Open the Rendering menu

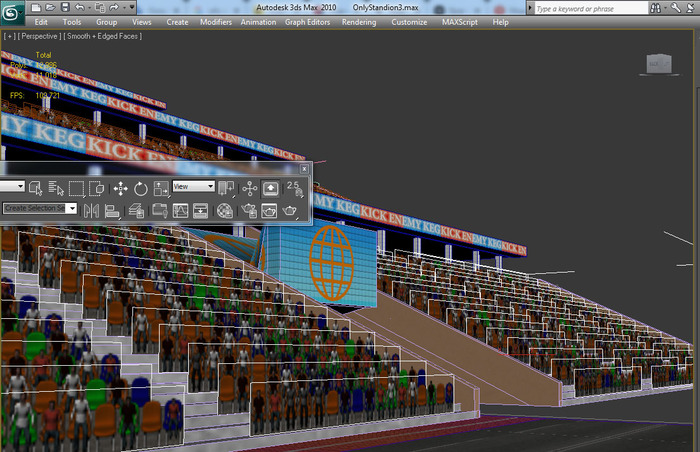click(359, 21)
